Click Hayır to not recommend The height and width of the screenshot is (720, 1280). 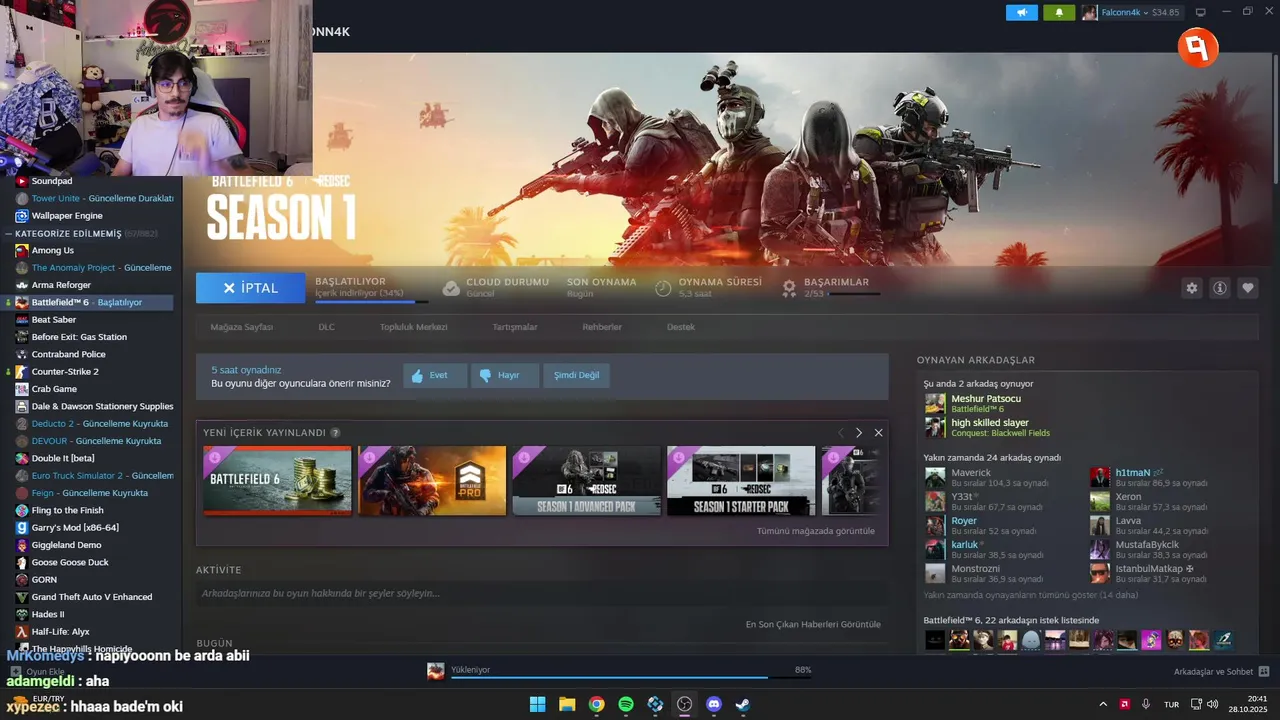(505, 375)
